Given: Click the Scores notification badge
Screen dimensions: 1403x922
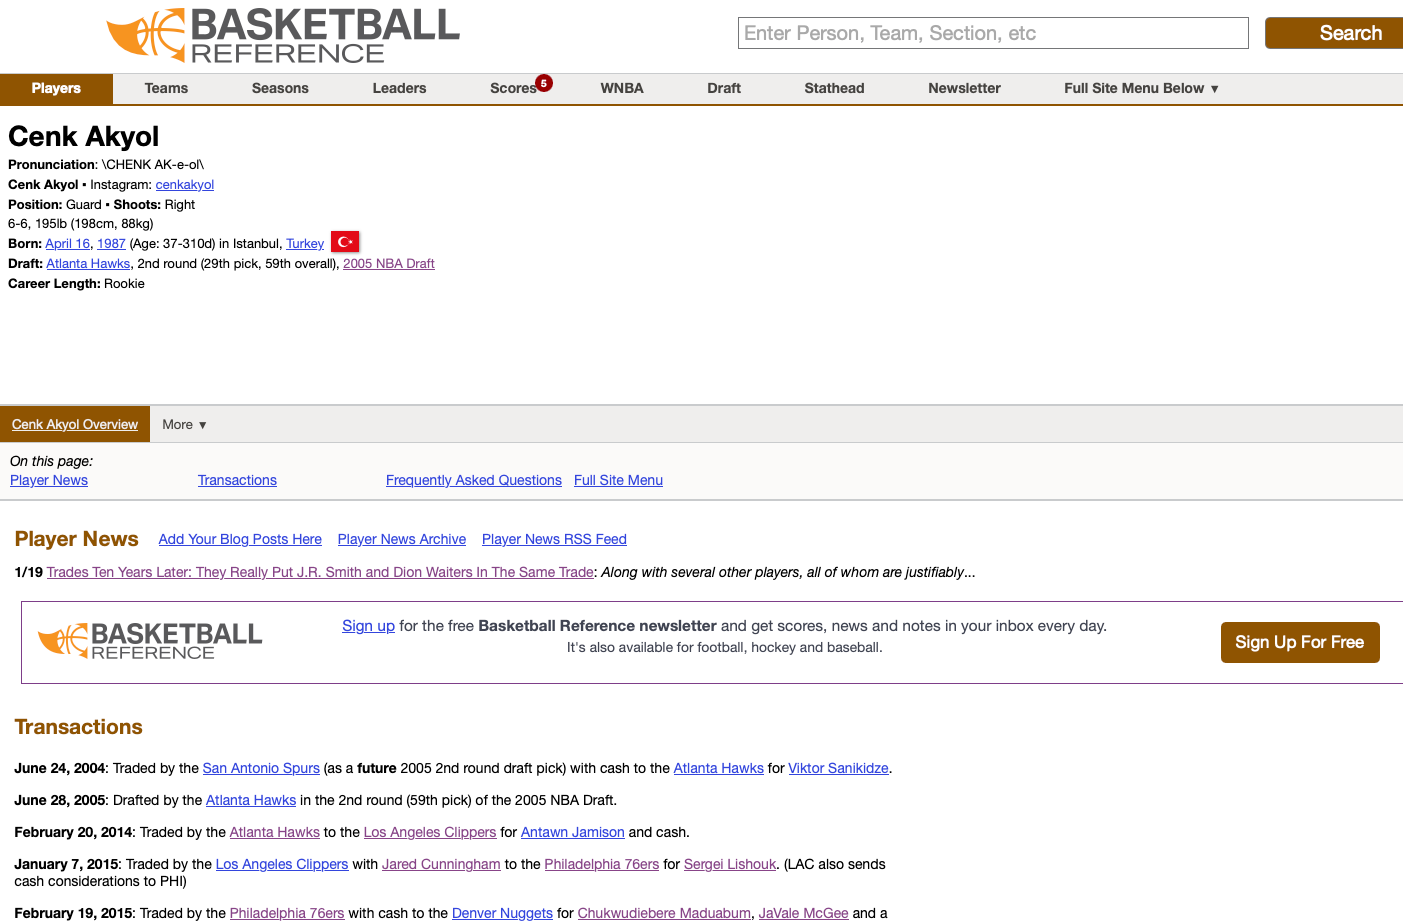Looking at the screenshot, I should pyautogui.click(x=544, y=83).
